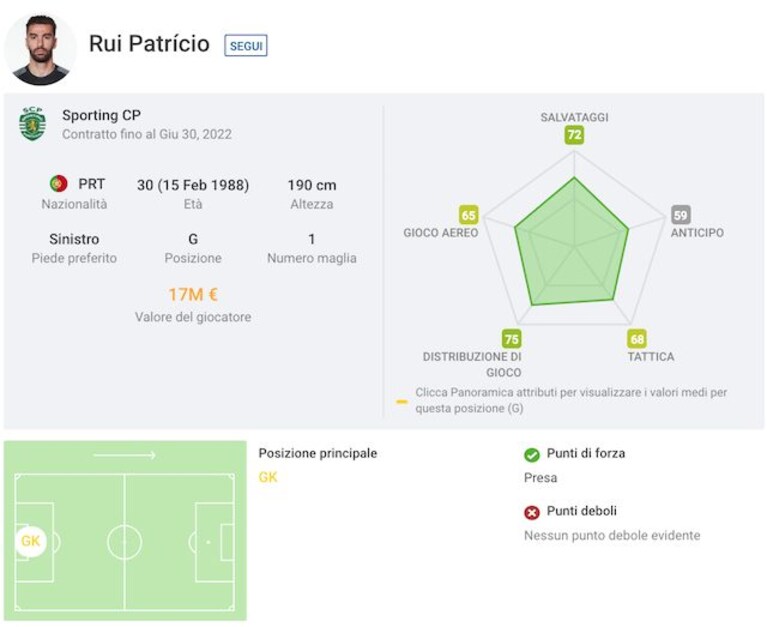Select the Gioco Aereo 65 badge
The image size is (767, 627).
[x=469, y=215]
